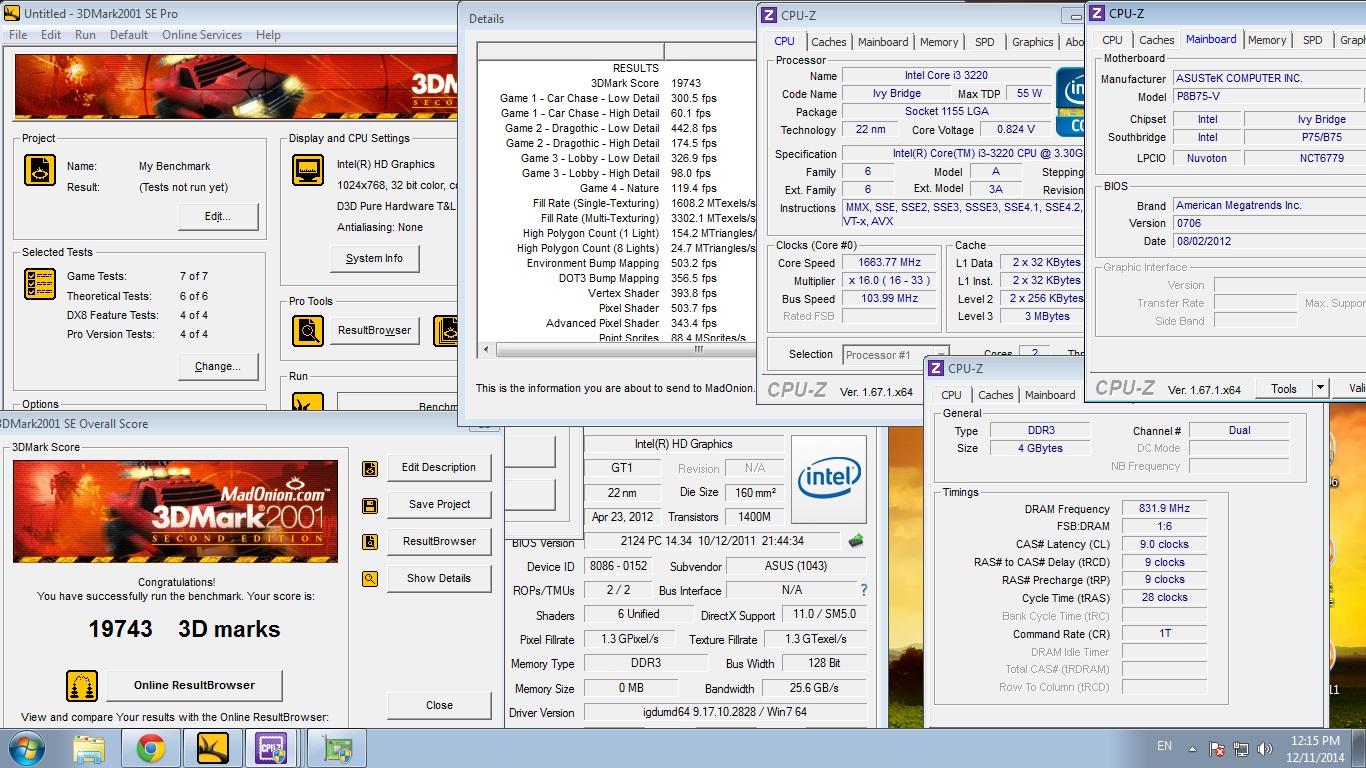This screenshot has height=768, width=1366.
Task: Click ResultBrowser button in Pro Tools
Action: (x=375, y=331)
